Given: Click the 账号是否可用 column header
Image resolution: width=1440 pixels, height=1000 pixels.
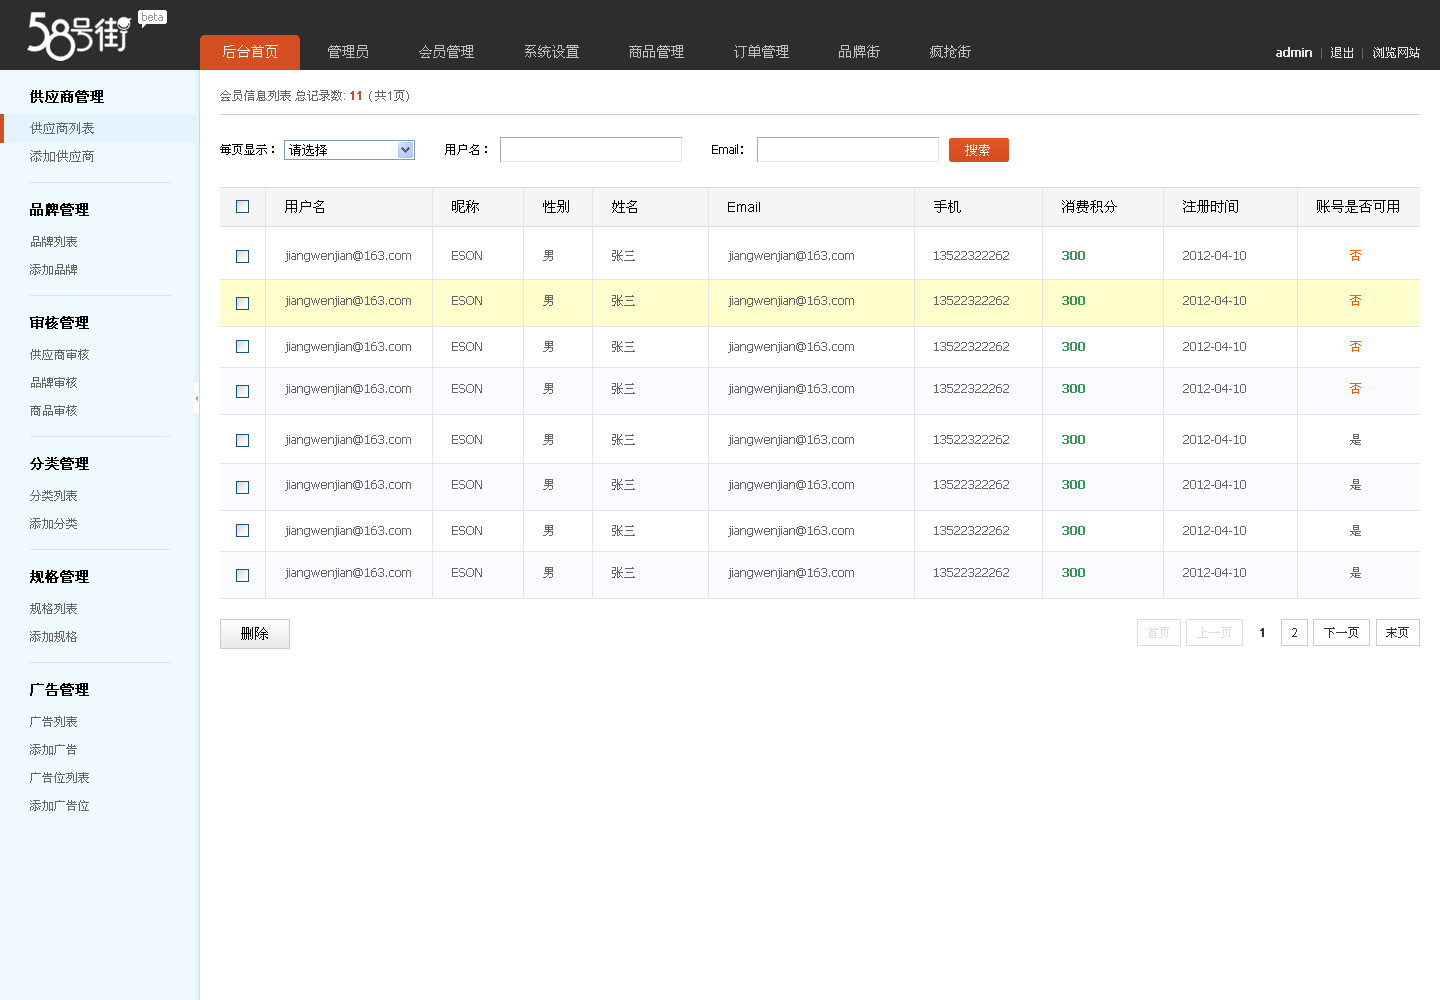Looking at the screenshot, I should (x=1358, y=207).
